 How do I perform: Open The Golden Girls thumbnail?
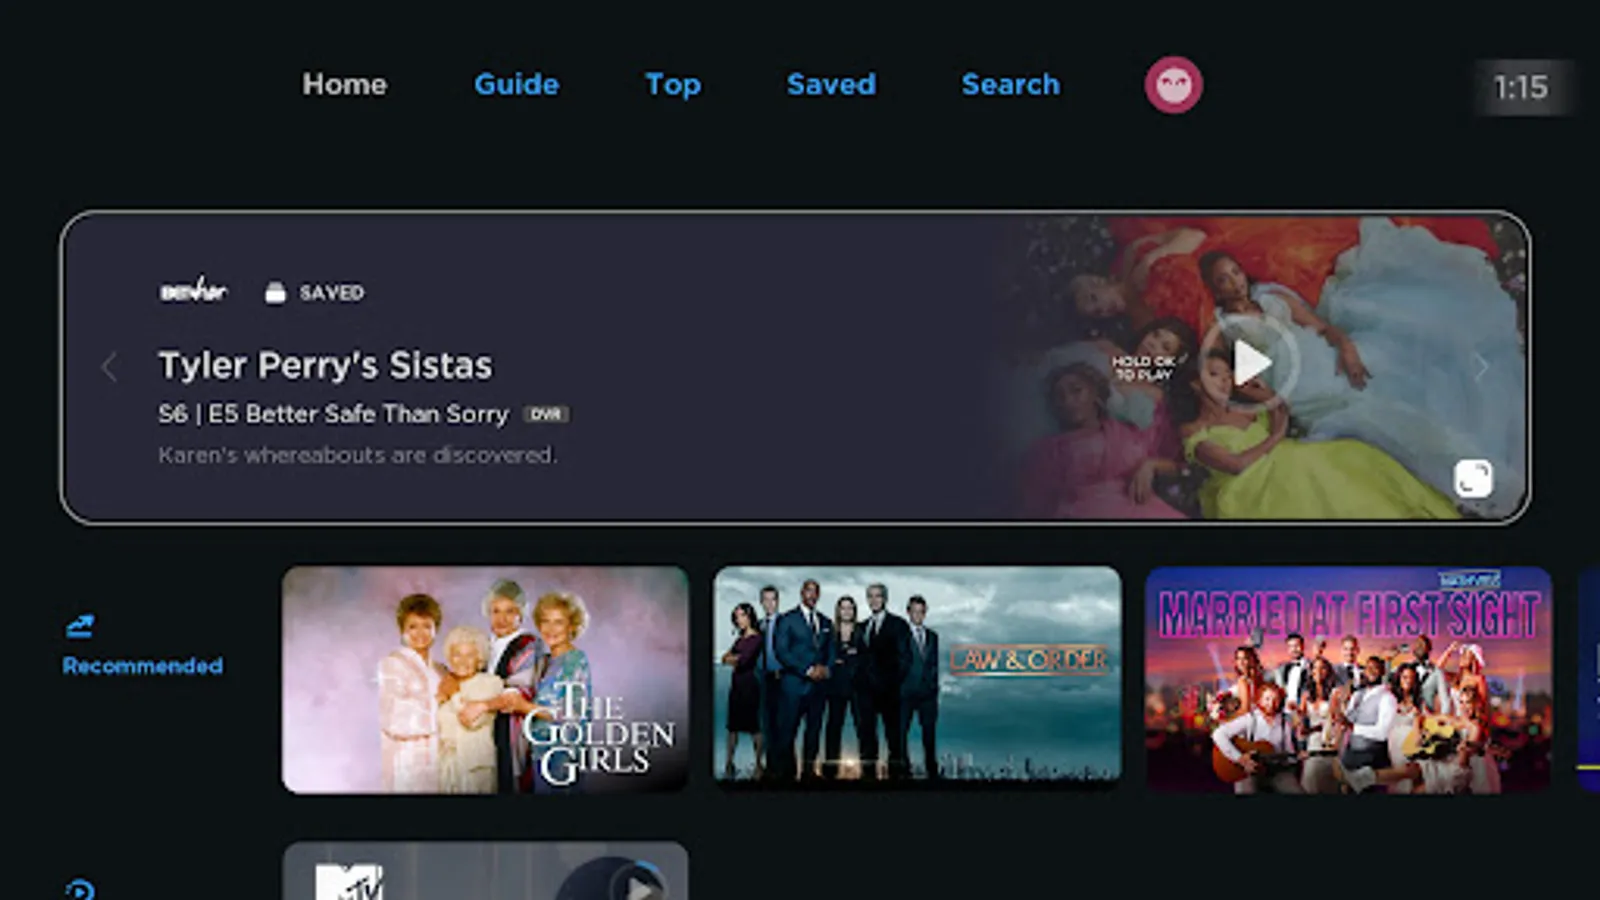pyautogui.click(x=485, y=680)
